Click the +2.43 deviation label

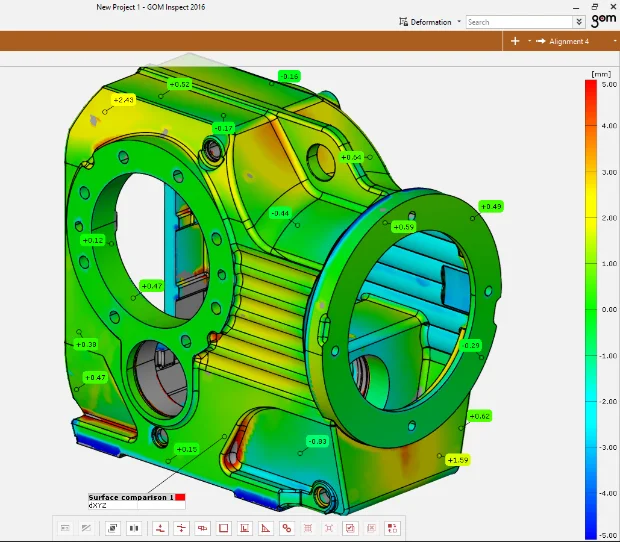click(124, 100)
